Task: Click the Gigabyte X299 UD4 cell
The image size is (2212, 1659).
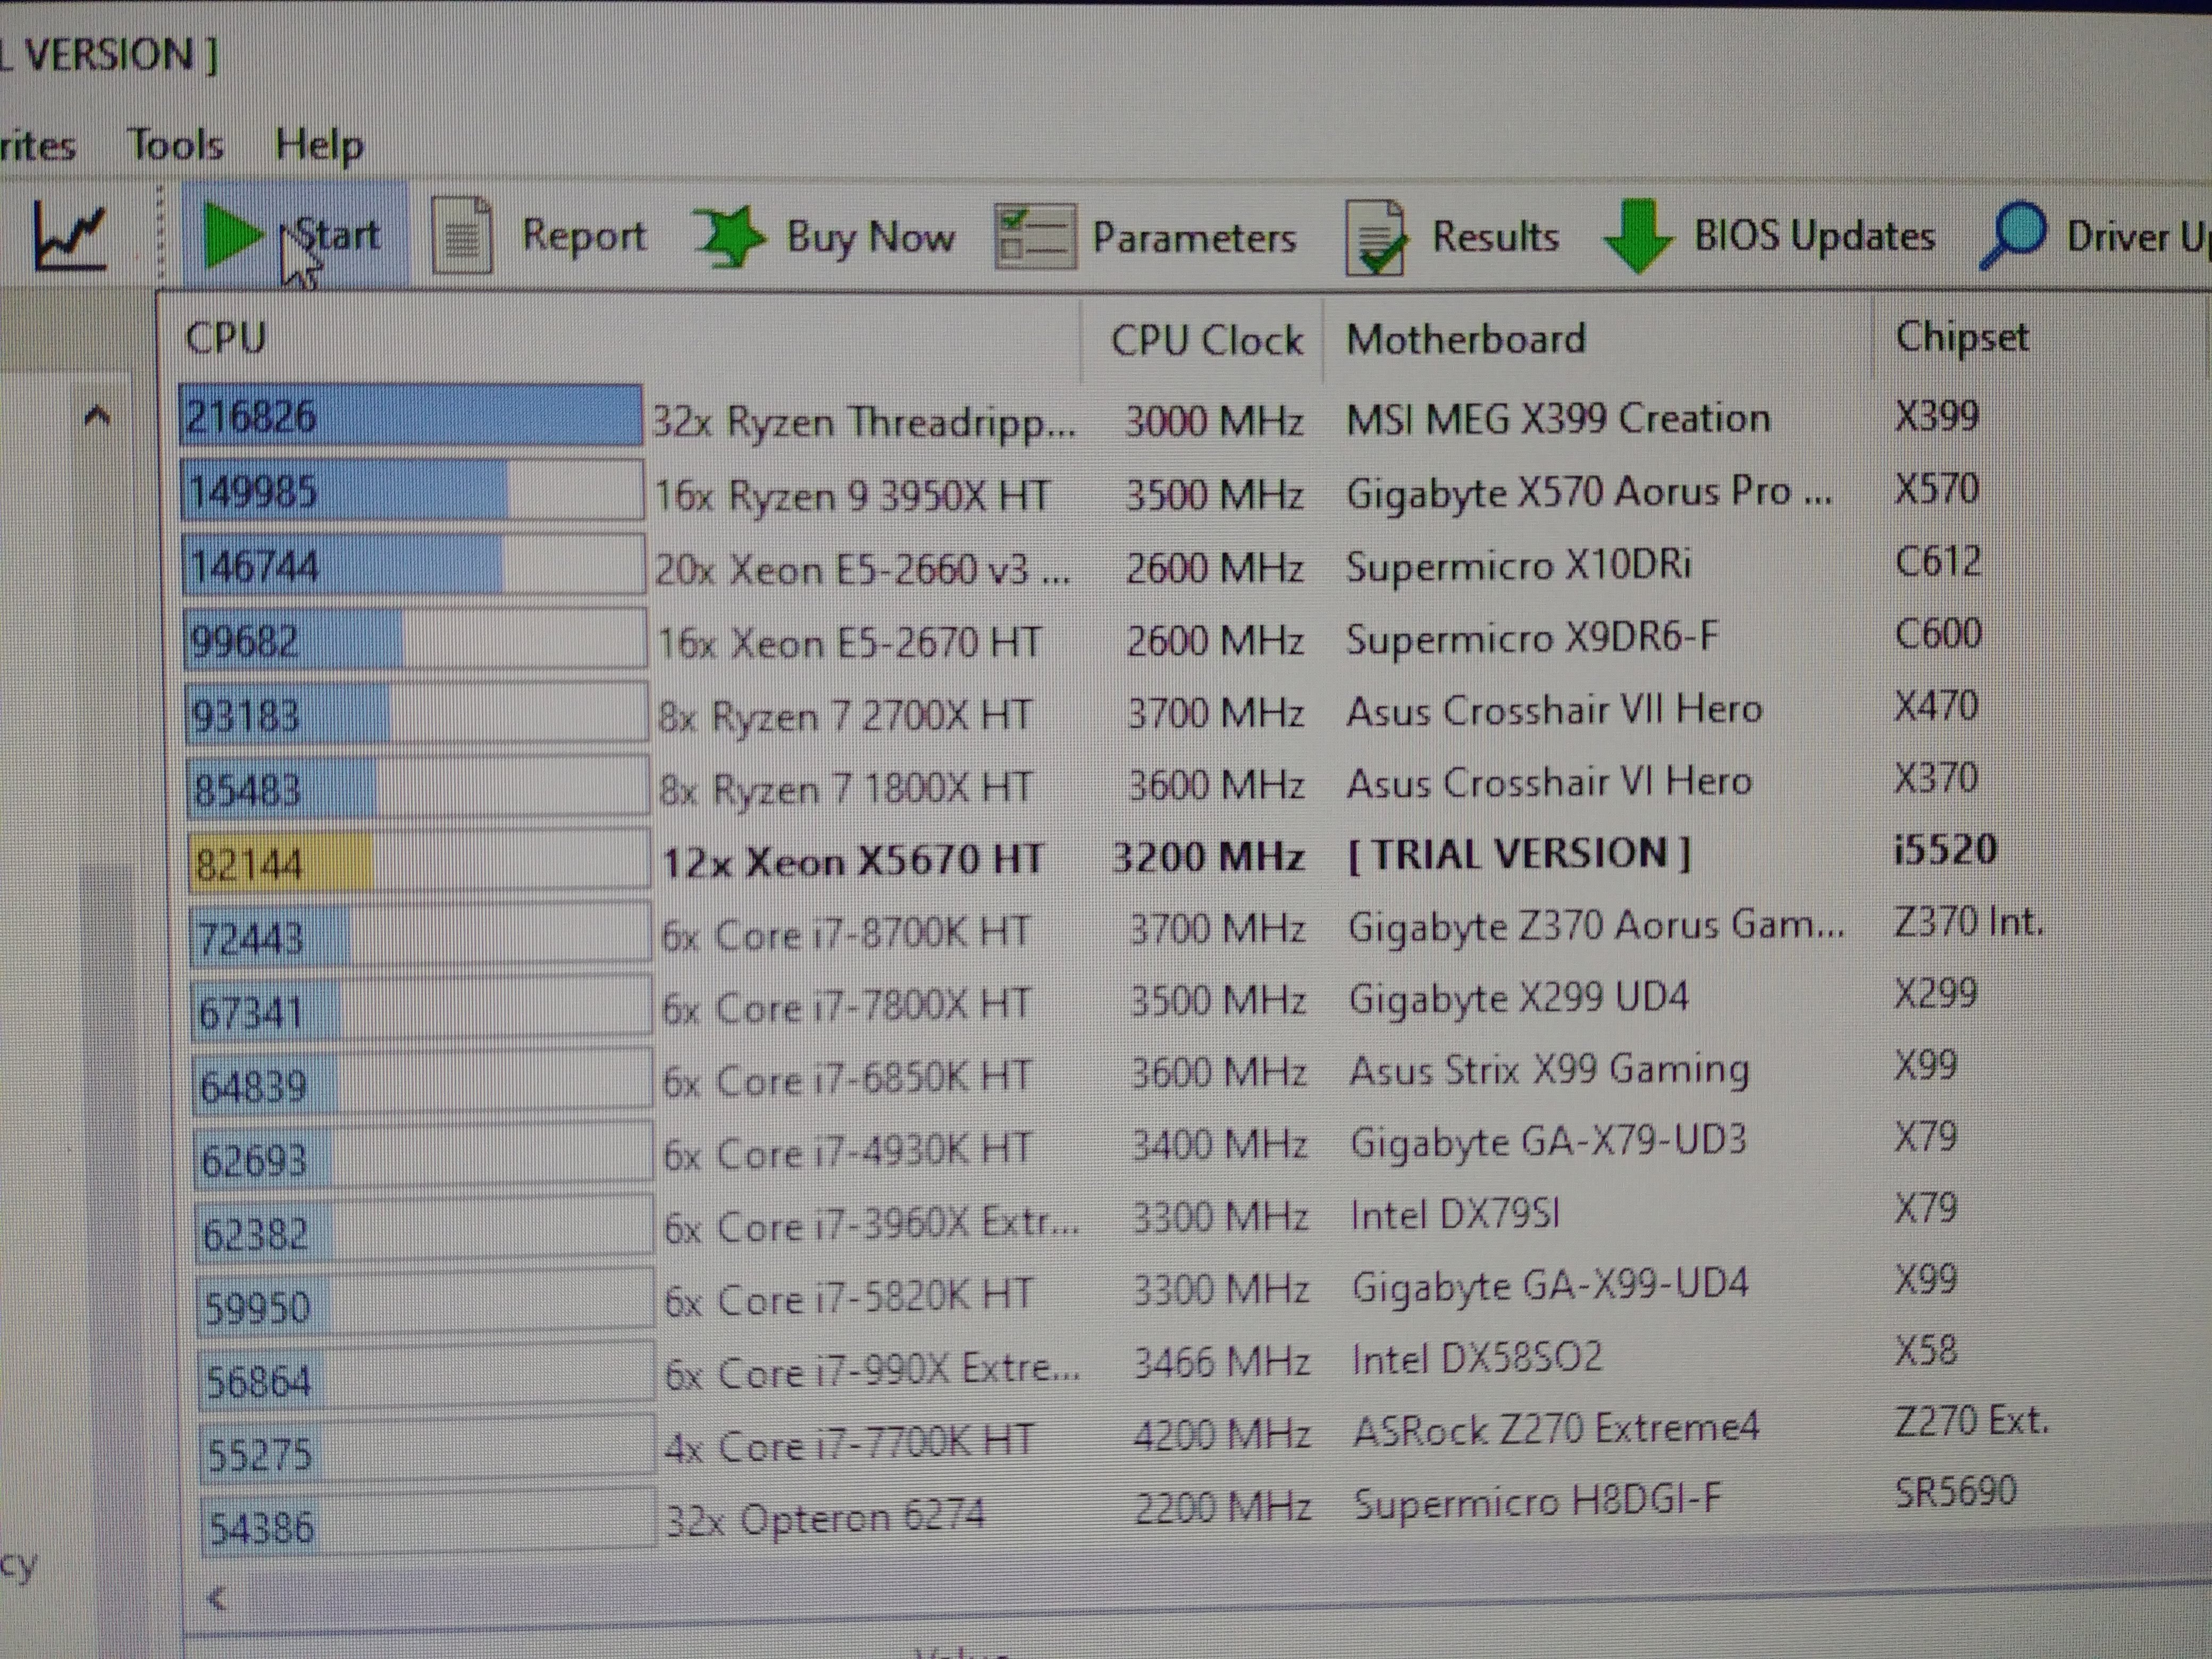Action: (1519, 998)
